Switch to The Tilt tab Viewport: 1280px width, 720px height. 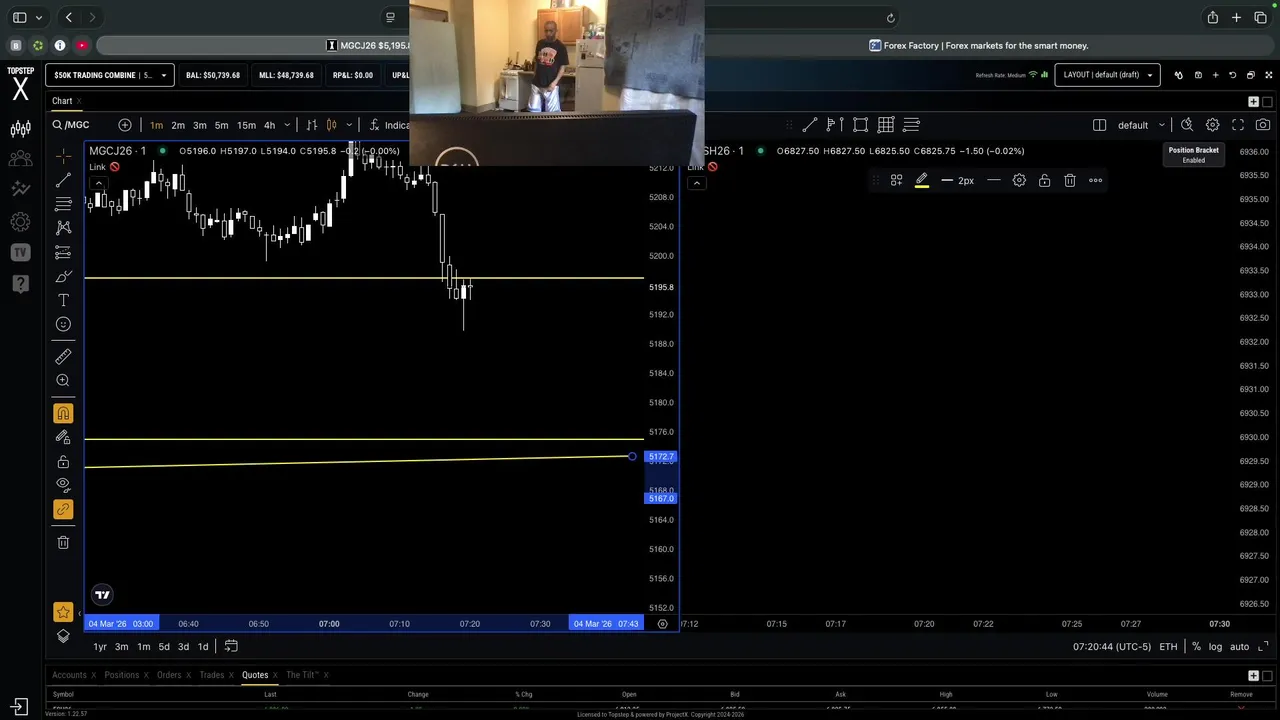pyautogui.click(x=302, y=675)
